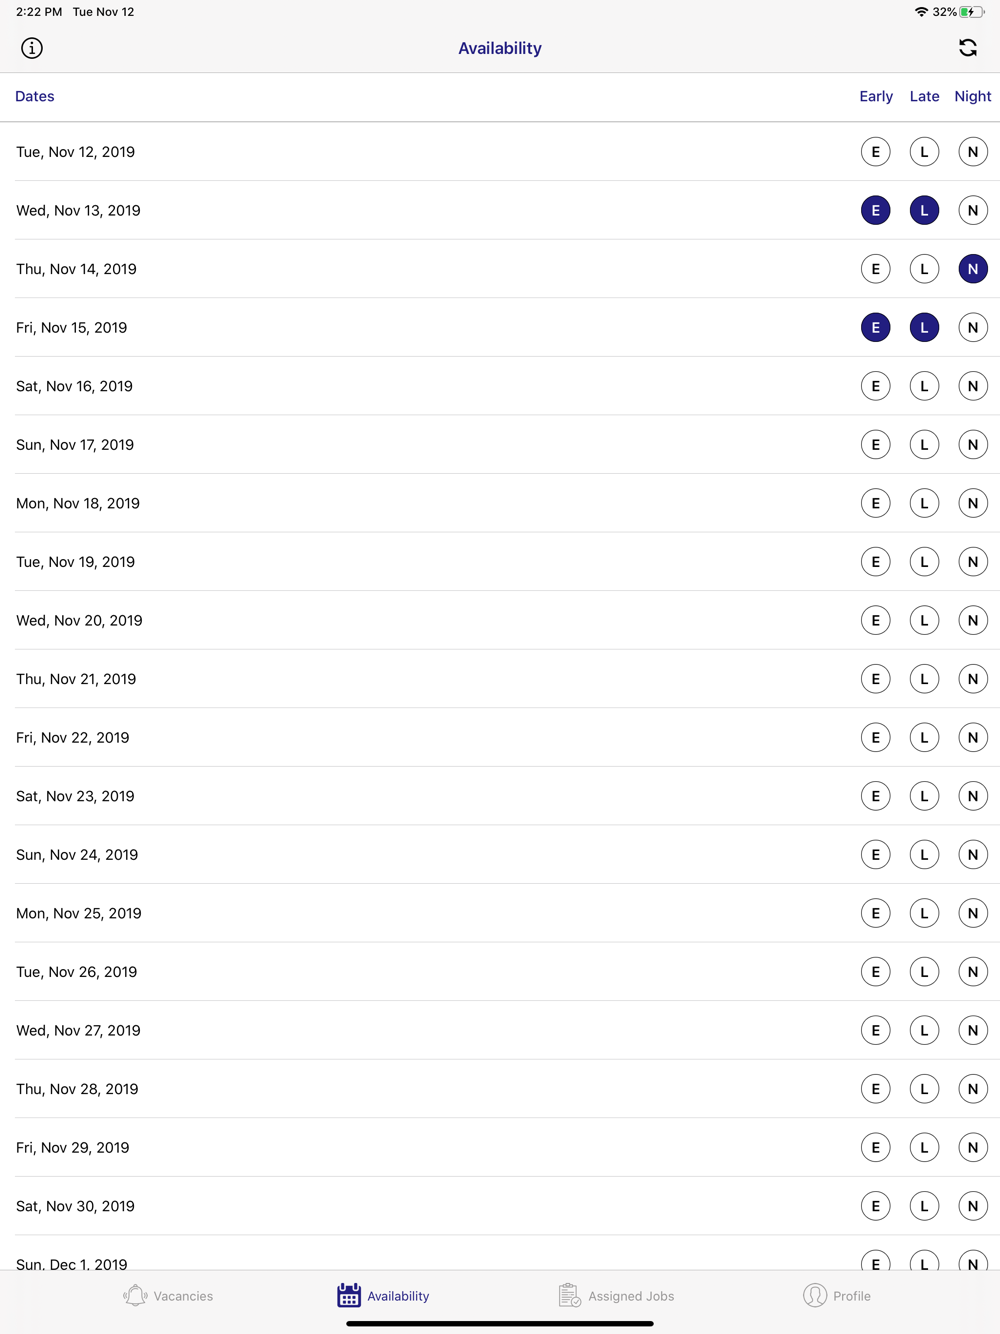Click the Night column header
The height and width of the screenshot is (1334, 1000).
[x=973, y=96]
